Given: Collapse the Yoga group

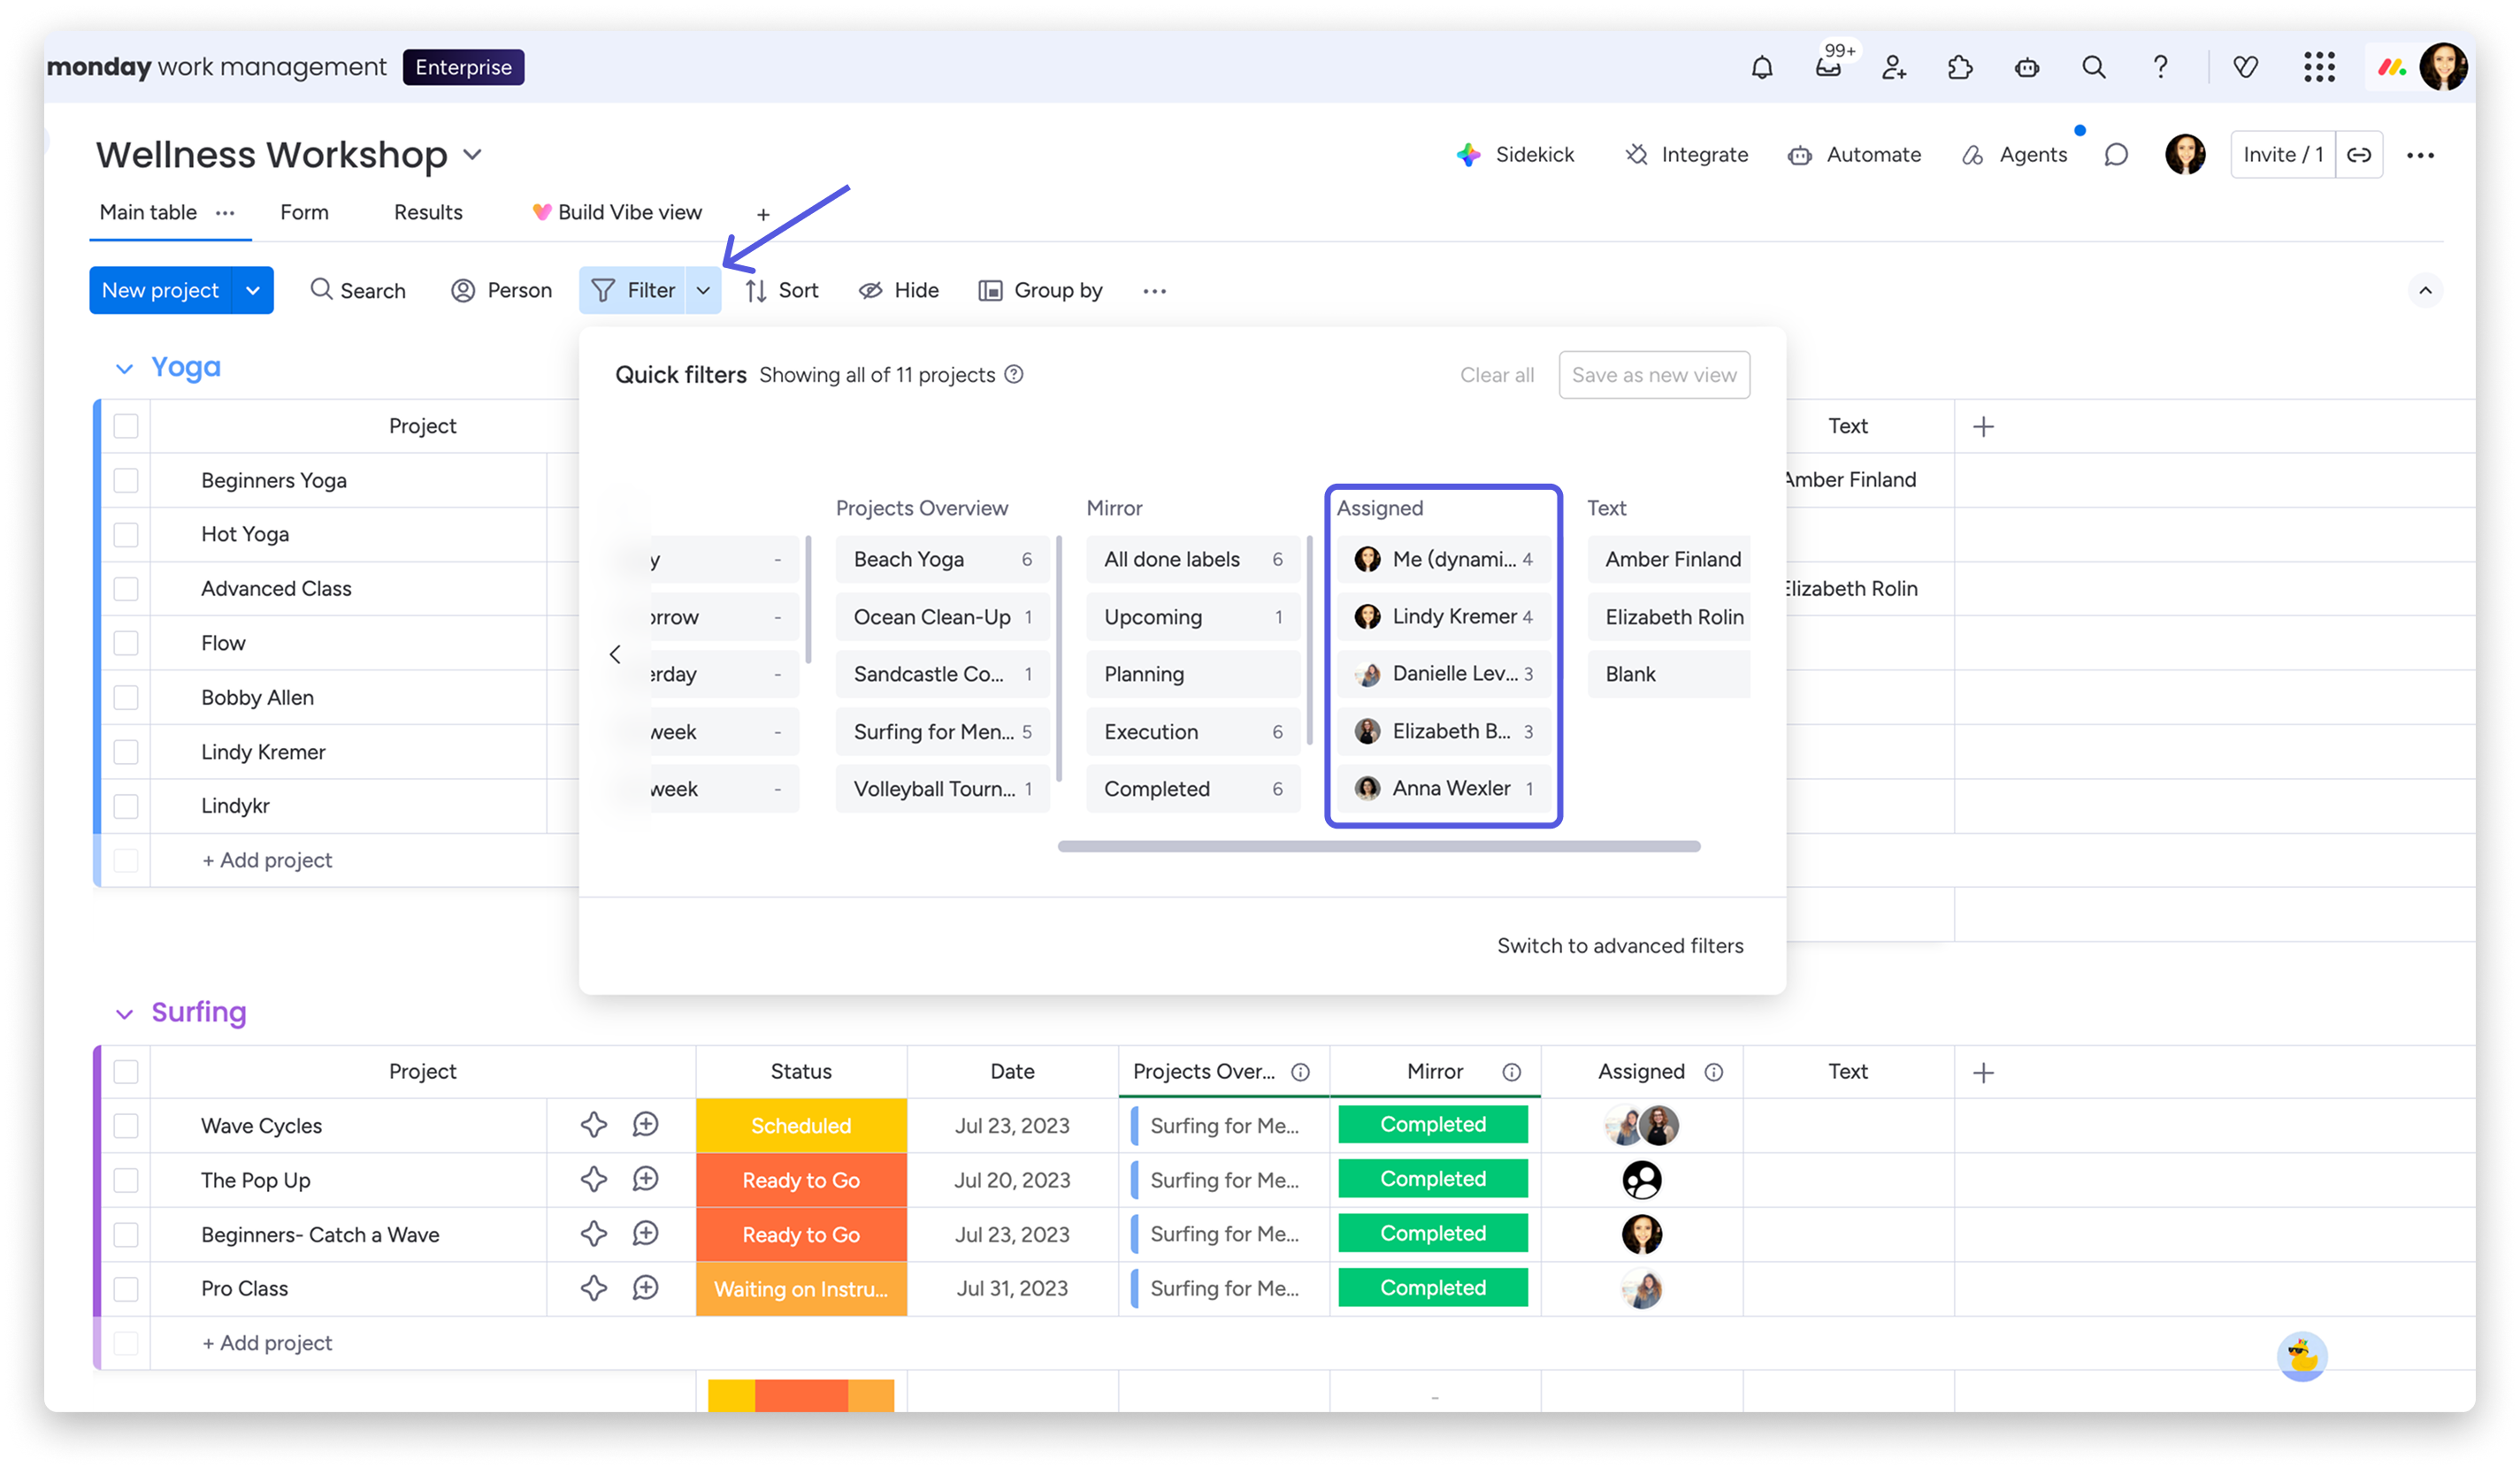Looking at the screenshot, I should (x=124, y=368).
